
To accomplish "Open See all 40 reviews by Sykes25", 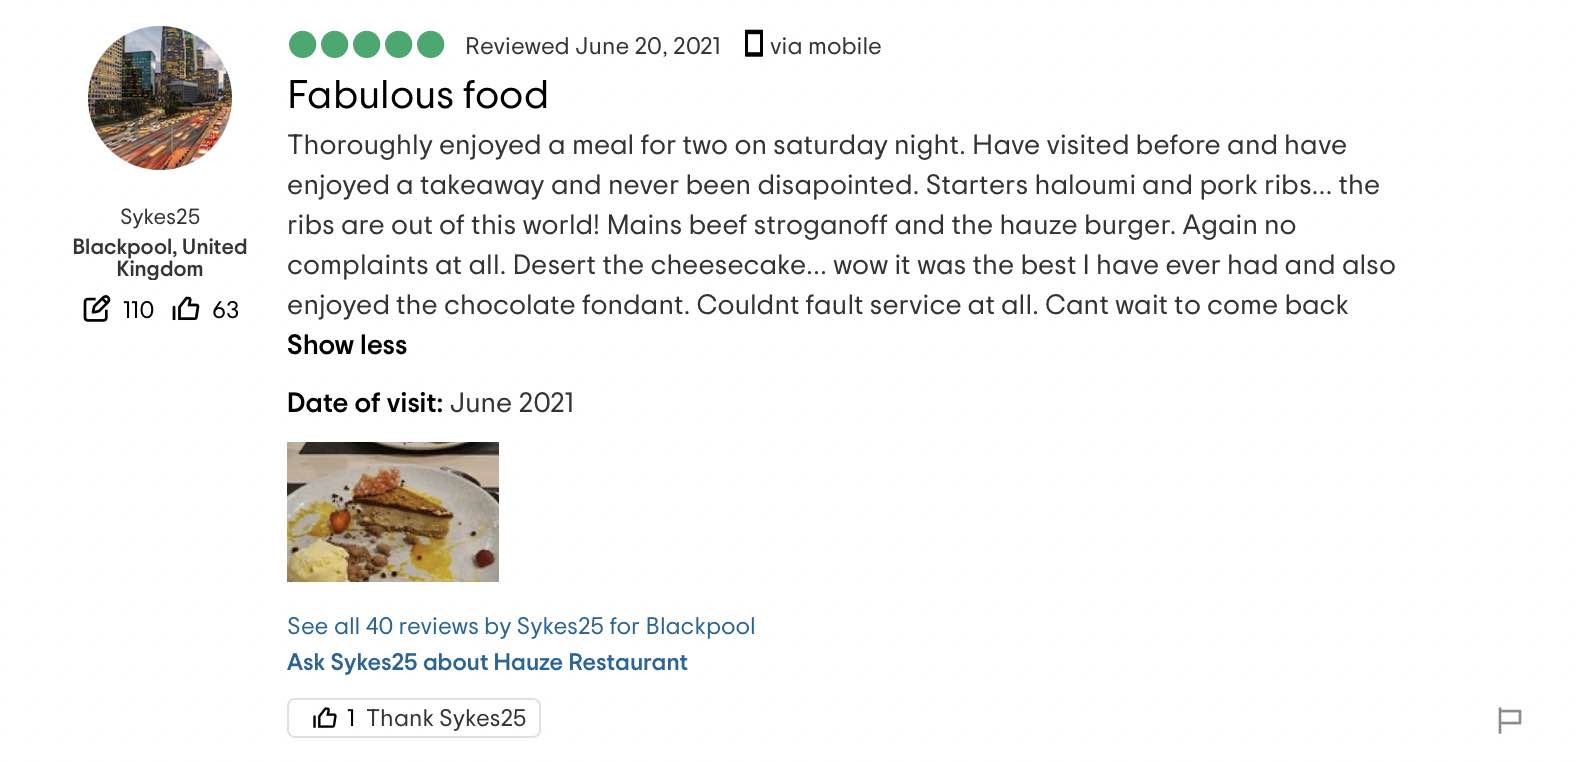I will tap(521, 626).
